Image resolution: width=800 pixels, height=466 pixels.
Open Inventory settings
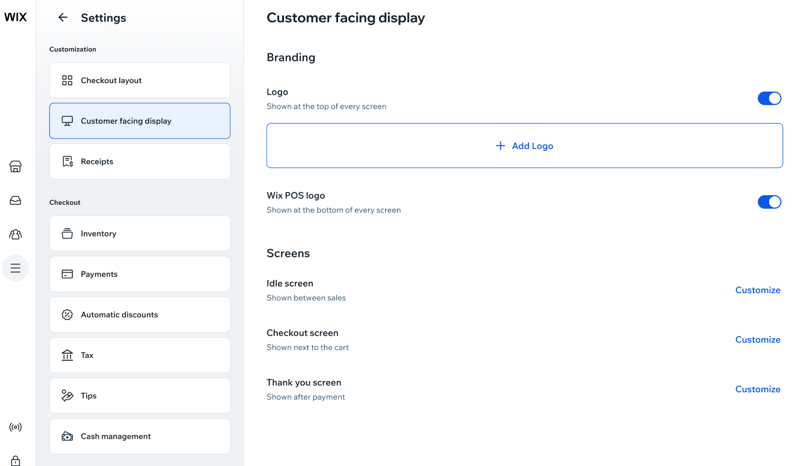(x=140, y=233)
